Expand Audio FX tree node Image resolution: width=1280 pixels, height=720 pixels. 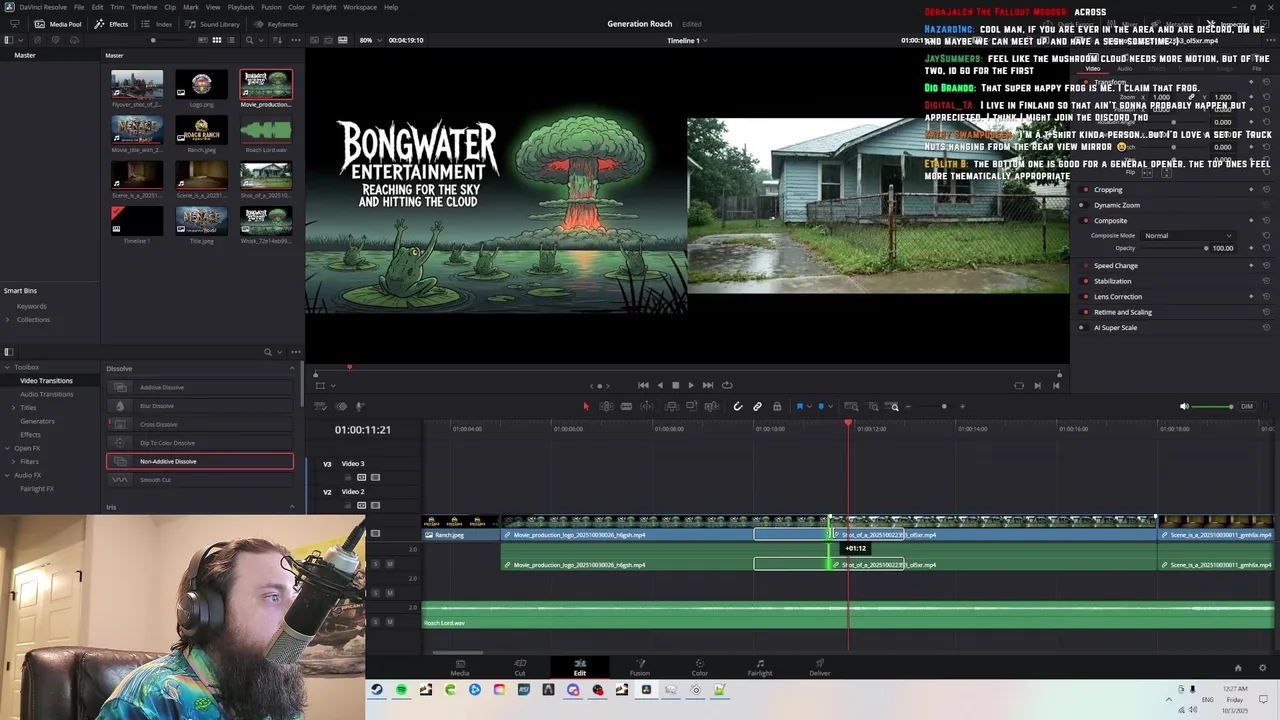[7, 475]
